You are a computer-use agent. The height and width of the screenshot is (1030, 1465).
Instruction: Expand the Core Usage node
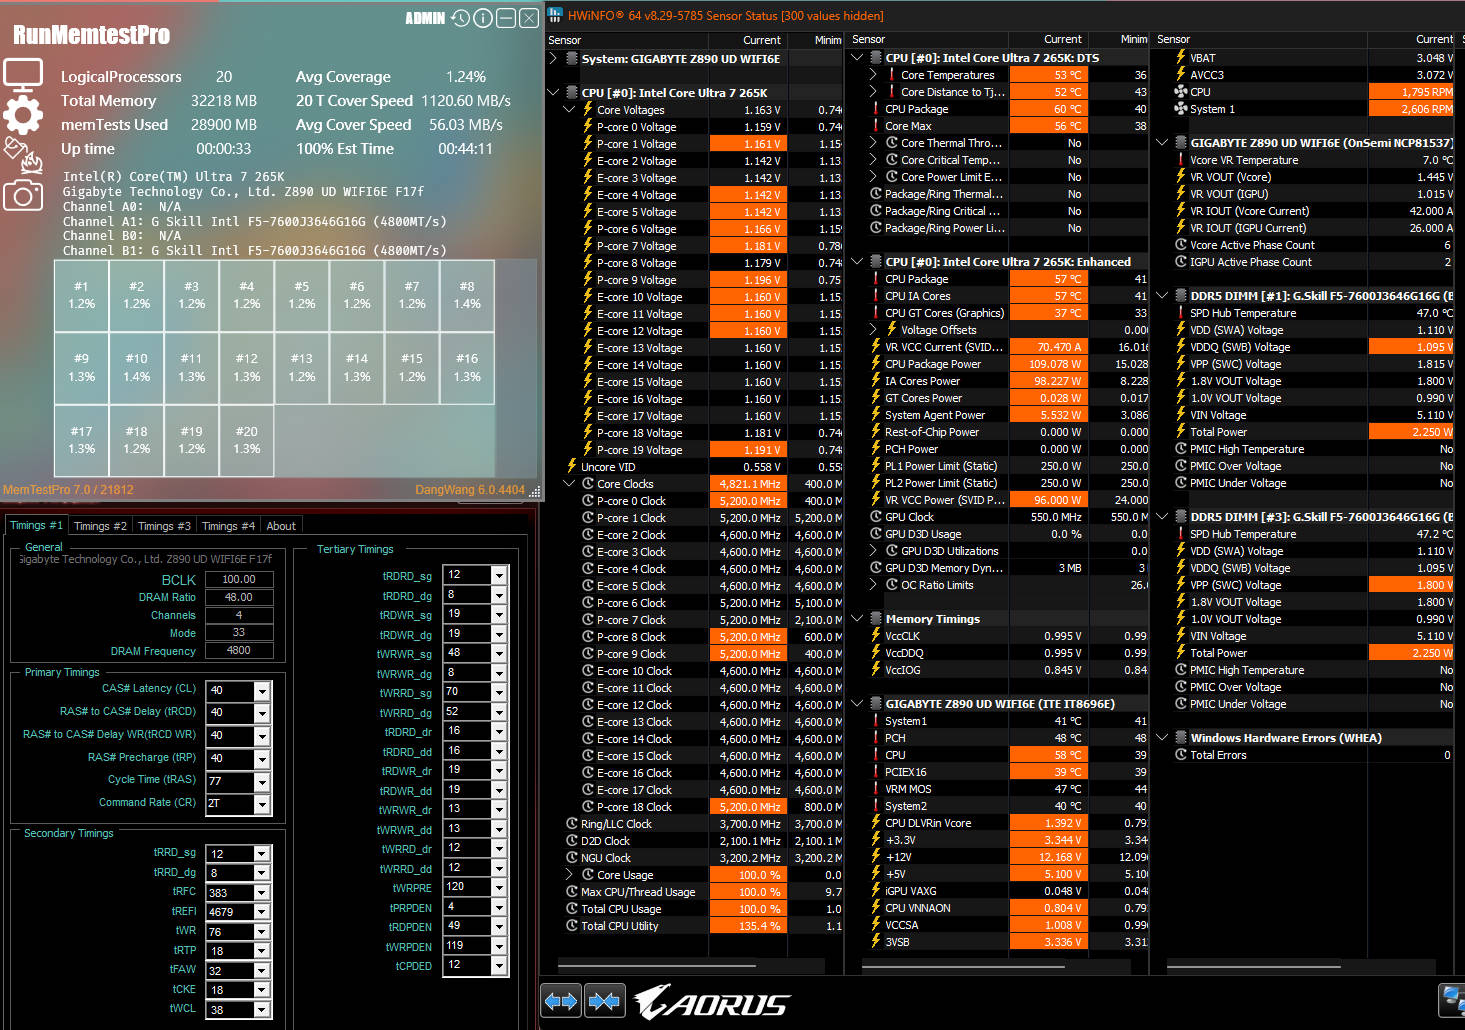tap(569, 875)
